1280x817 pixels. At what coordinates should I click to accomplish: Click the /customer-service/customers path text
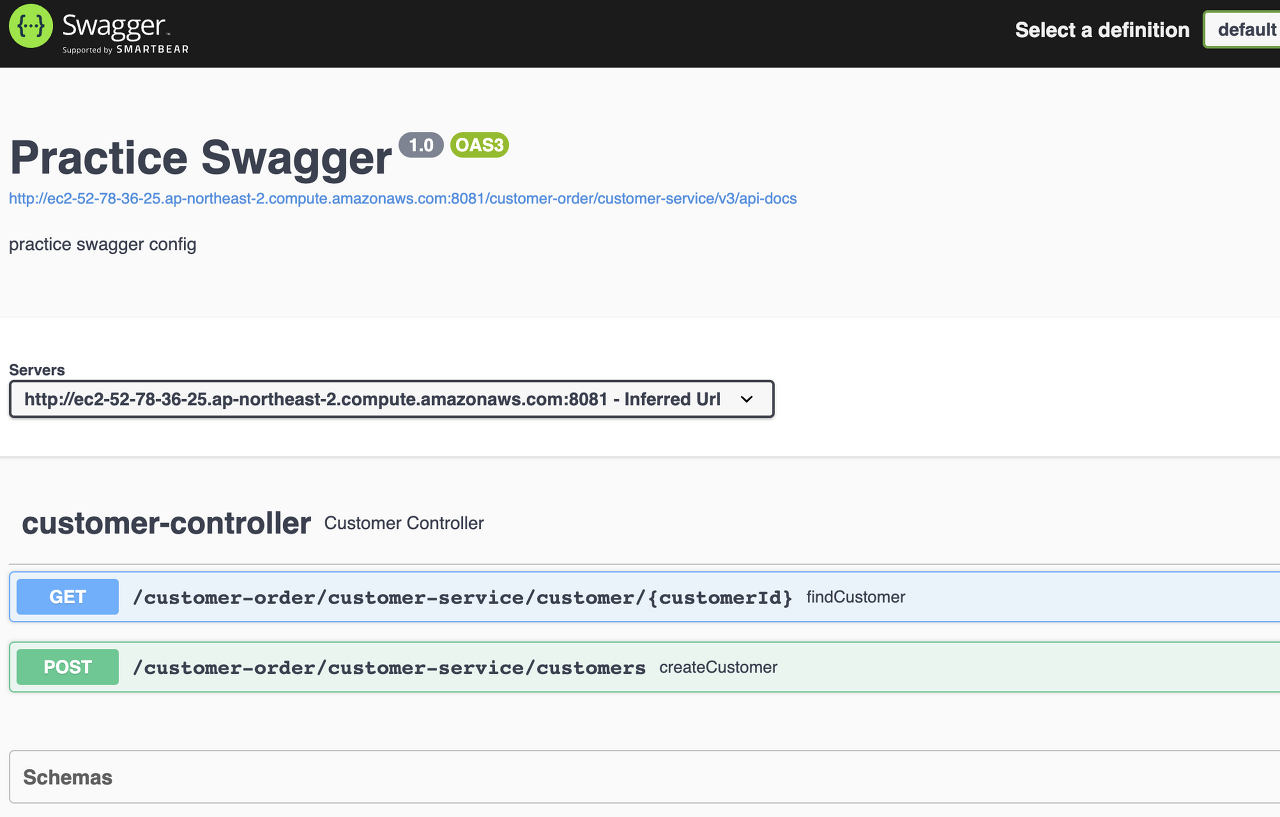coord(389,668)
